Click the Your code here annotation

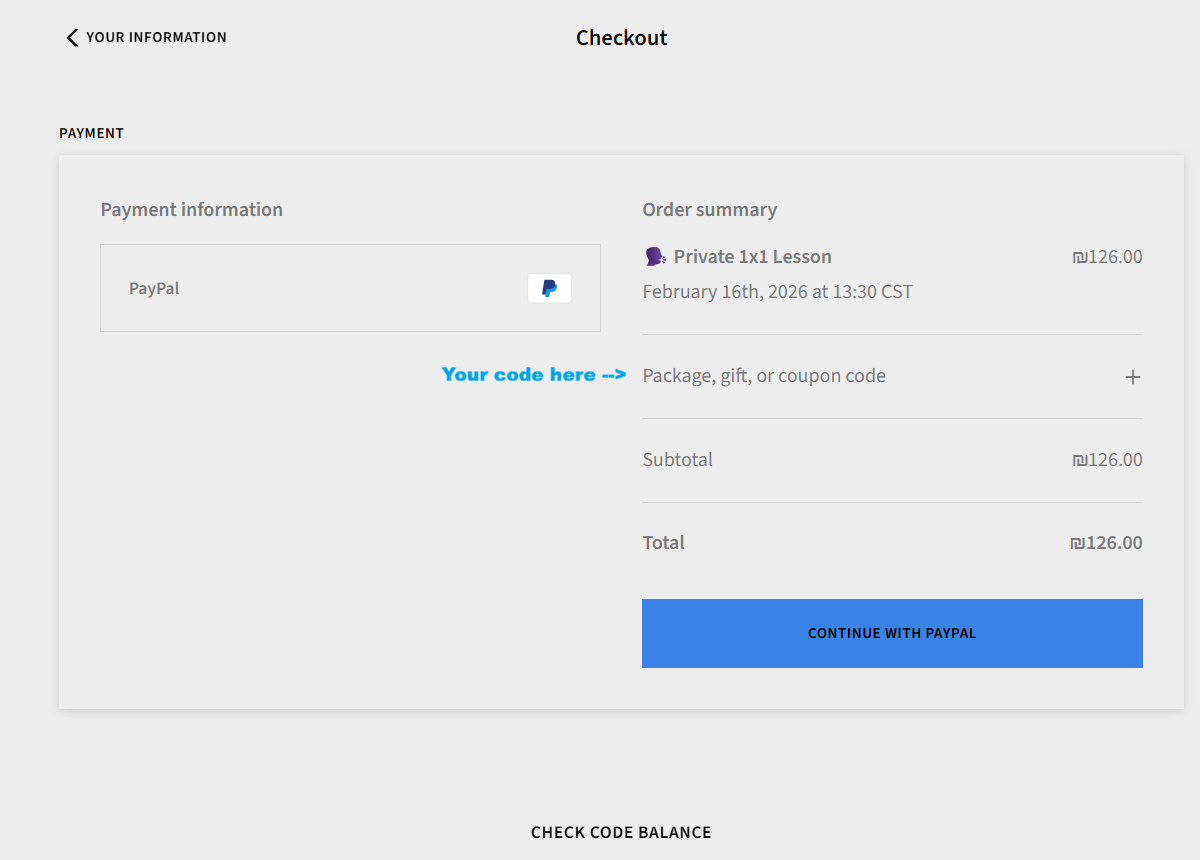click(x=533, y=374)
